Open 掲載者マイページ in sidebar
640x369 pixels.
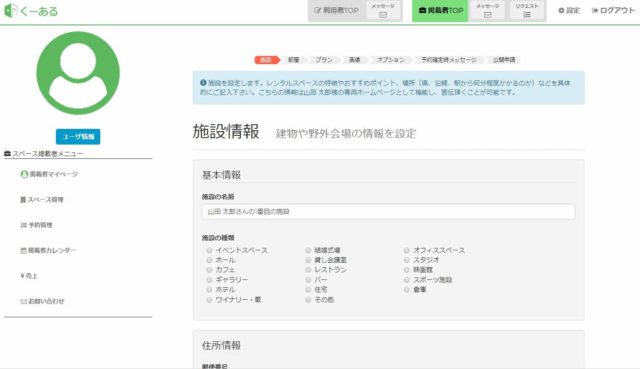point(49,174)
